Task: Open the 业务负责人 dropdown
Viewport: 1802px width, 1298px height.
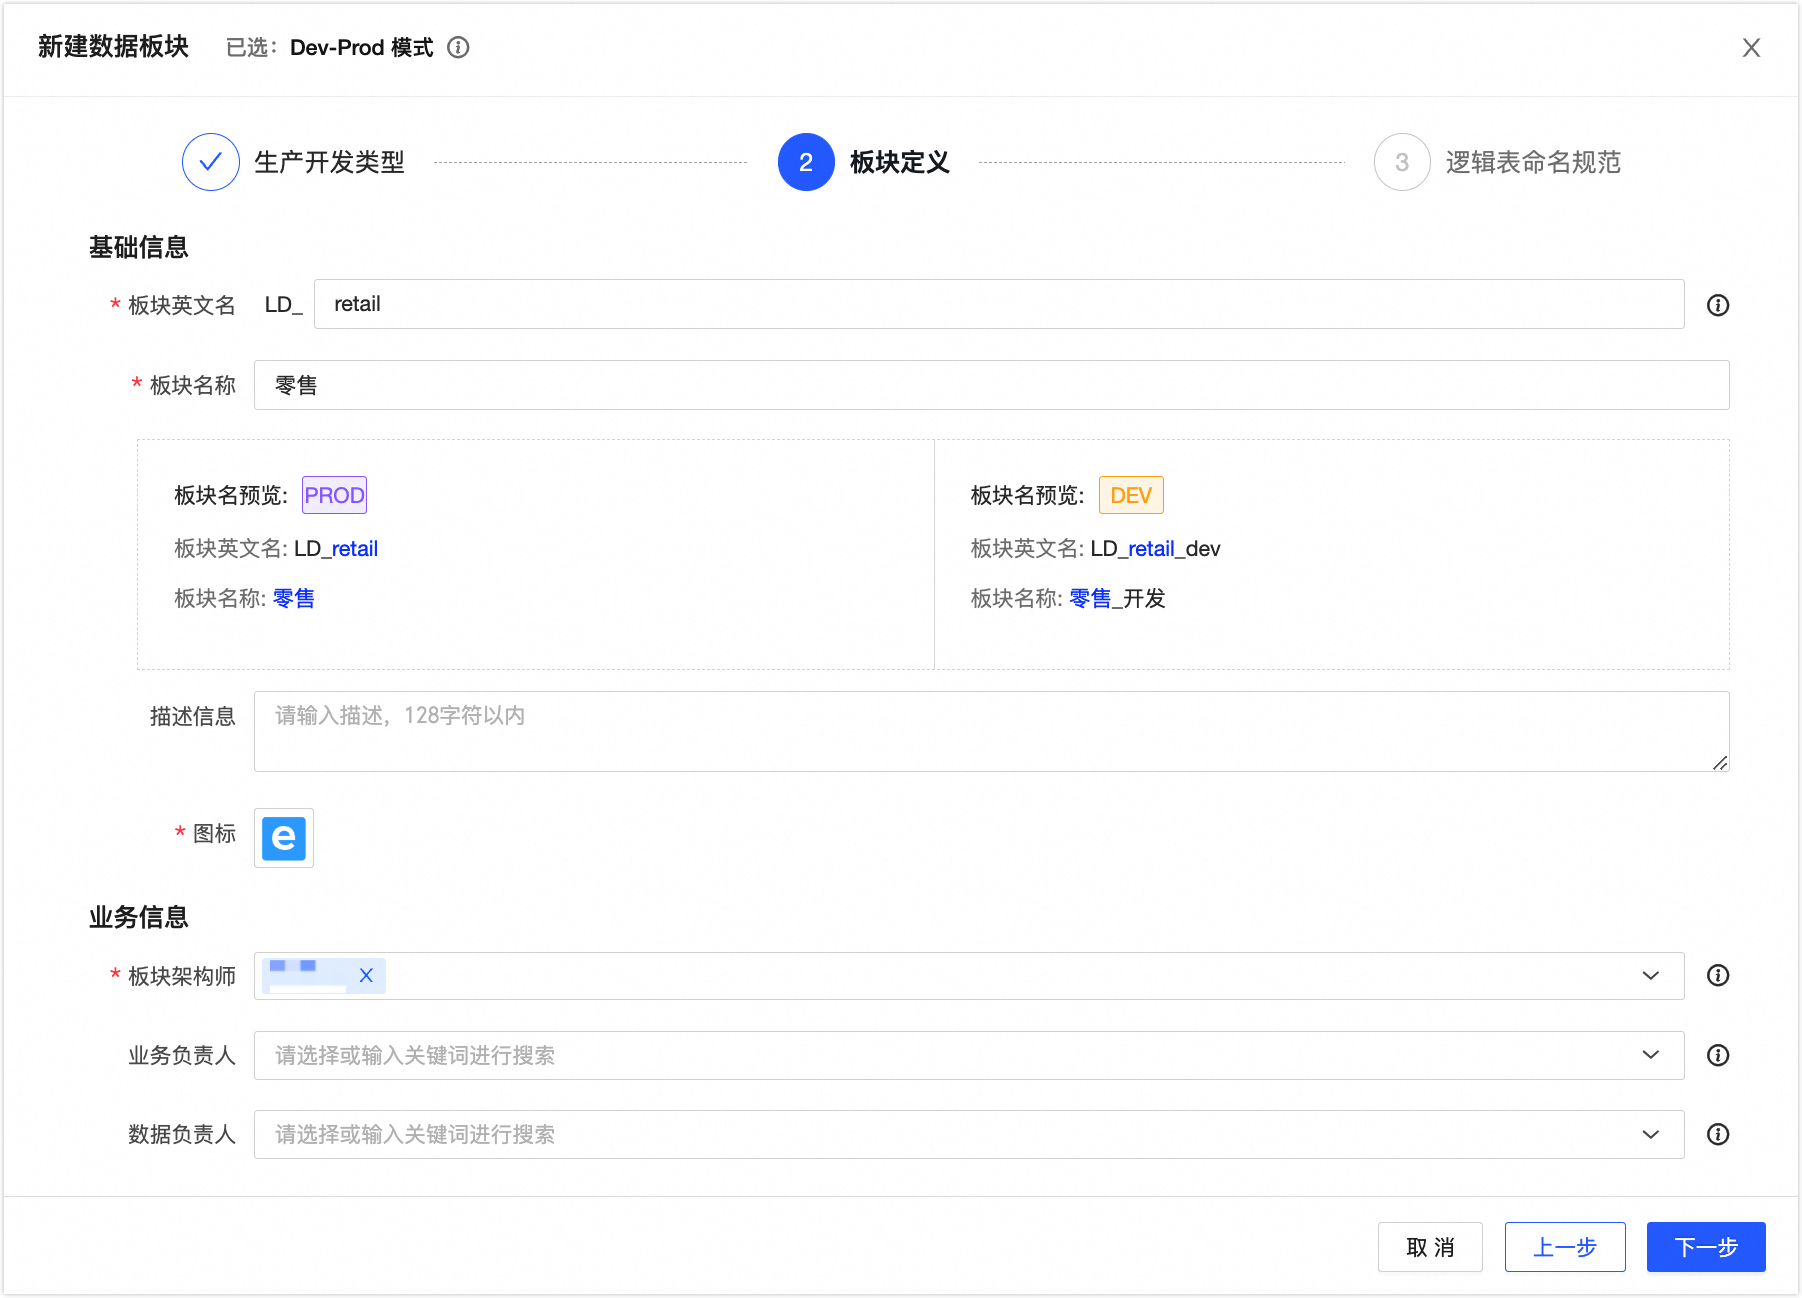Action: click(969, 1055)
